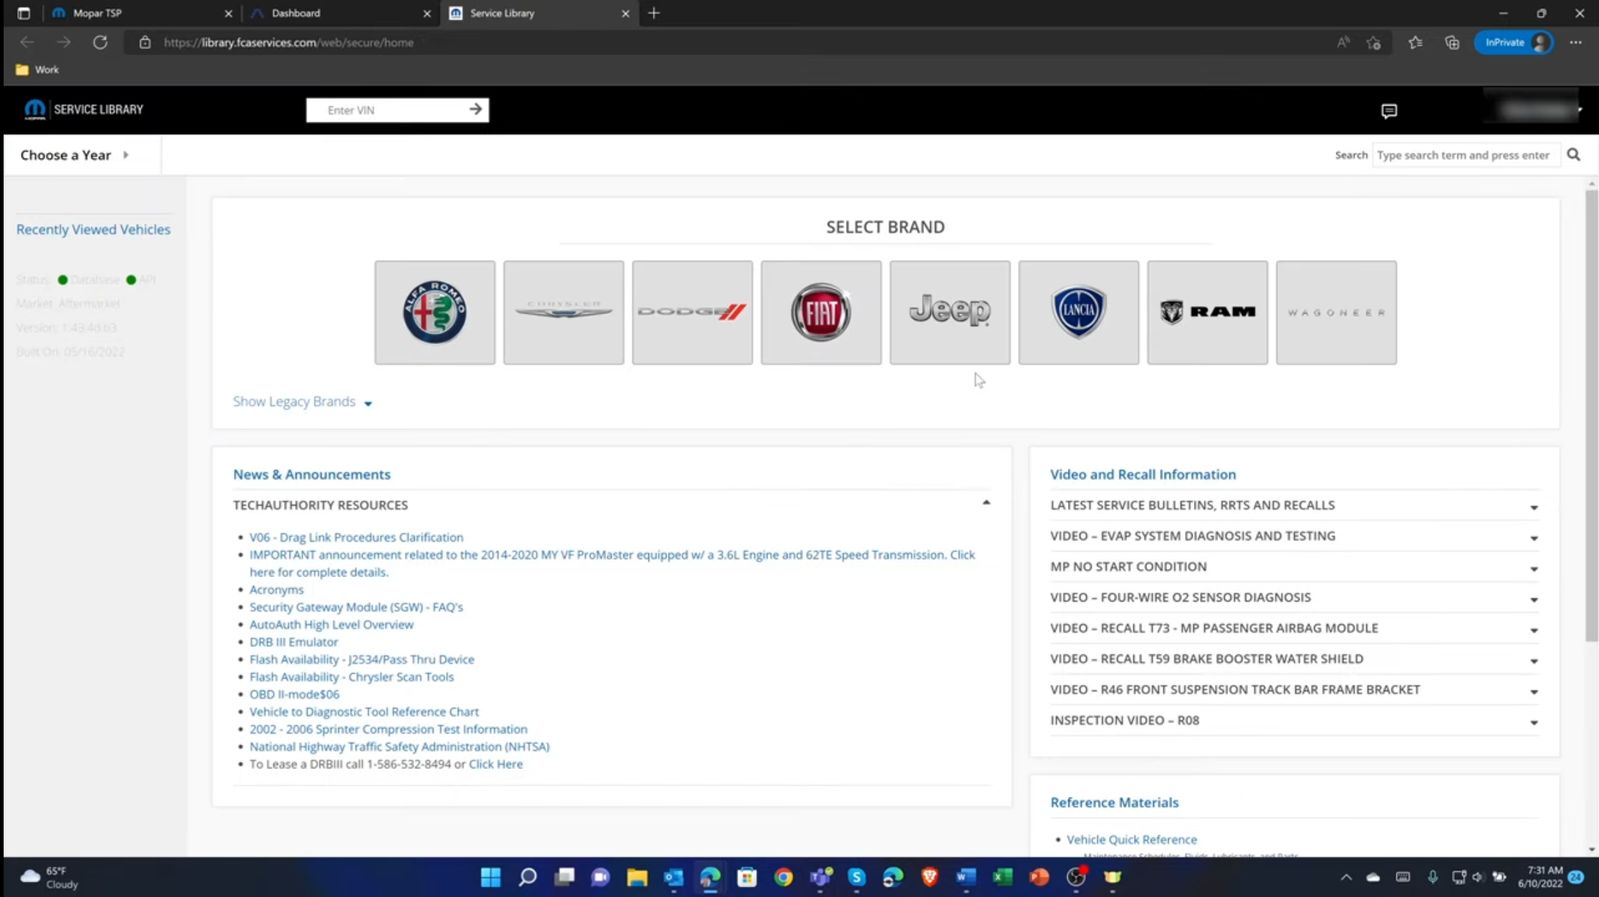Open AutoAuth High Level Overview link

tap(331, 625)
